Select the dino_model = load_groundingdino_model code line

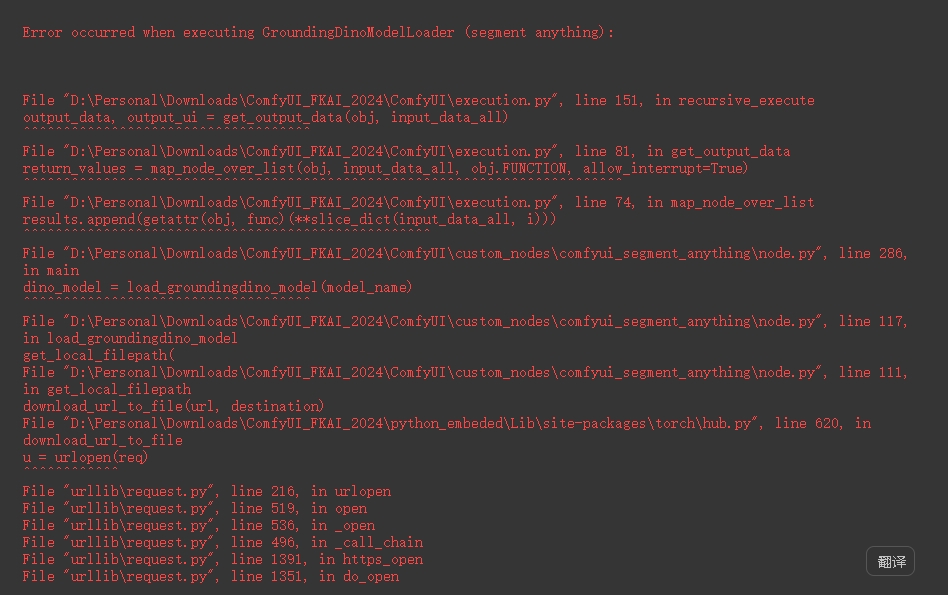tap(217, 287)
